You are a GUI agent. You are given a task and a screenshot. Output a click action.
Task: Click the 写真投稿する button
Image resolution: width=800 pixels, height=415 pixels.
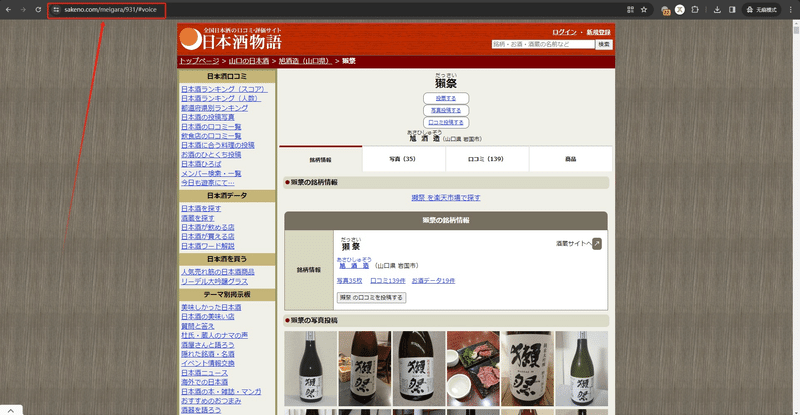pos(446,110)
